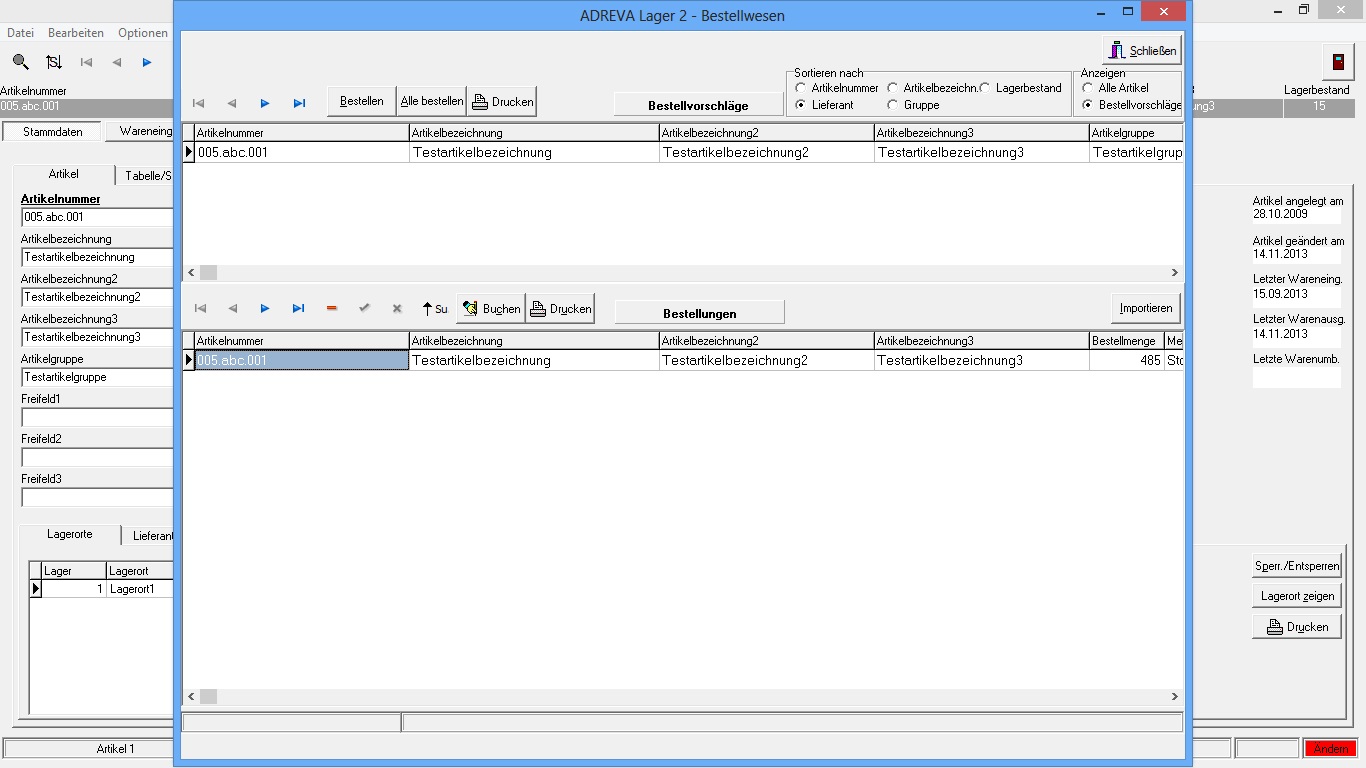Click Drucken in Bestellungen toolbar

[x=560, y=309]
